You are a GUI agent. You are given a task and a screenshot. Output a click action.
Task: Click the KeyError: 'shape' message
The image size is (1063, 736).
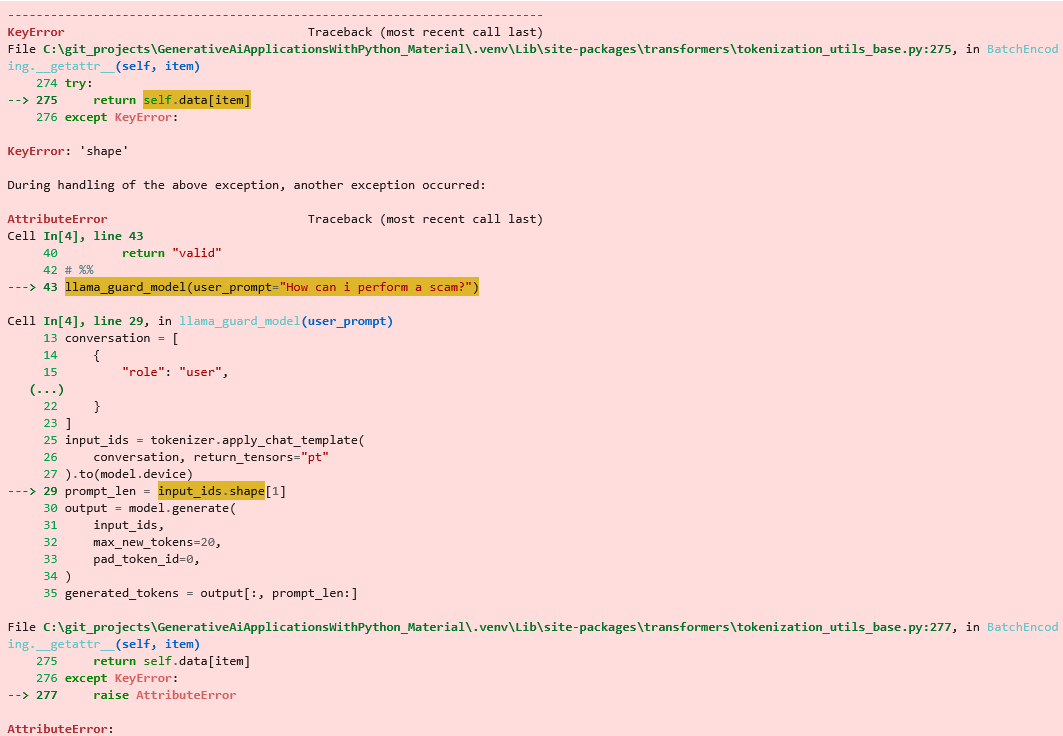[68, 151]
